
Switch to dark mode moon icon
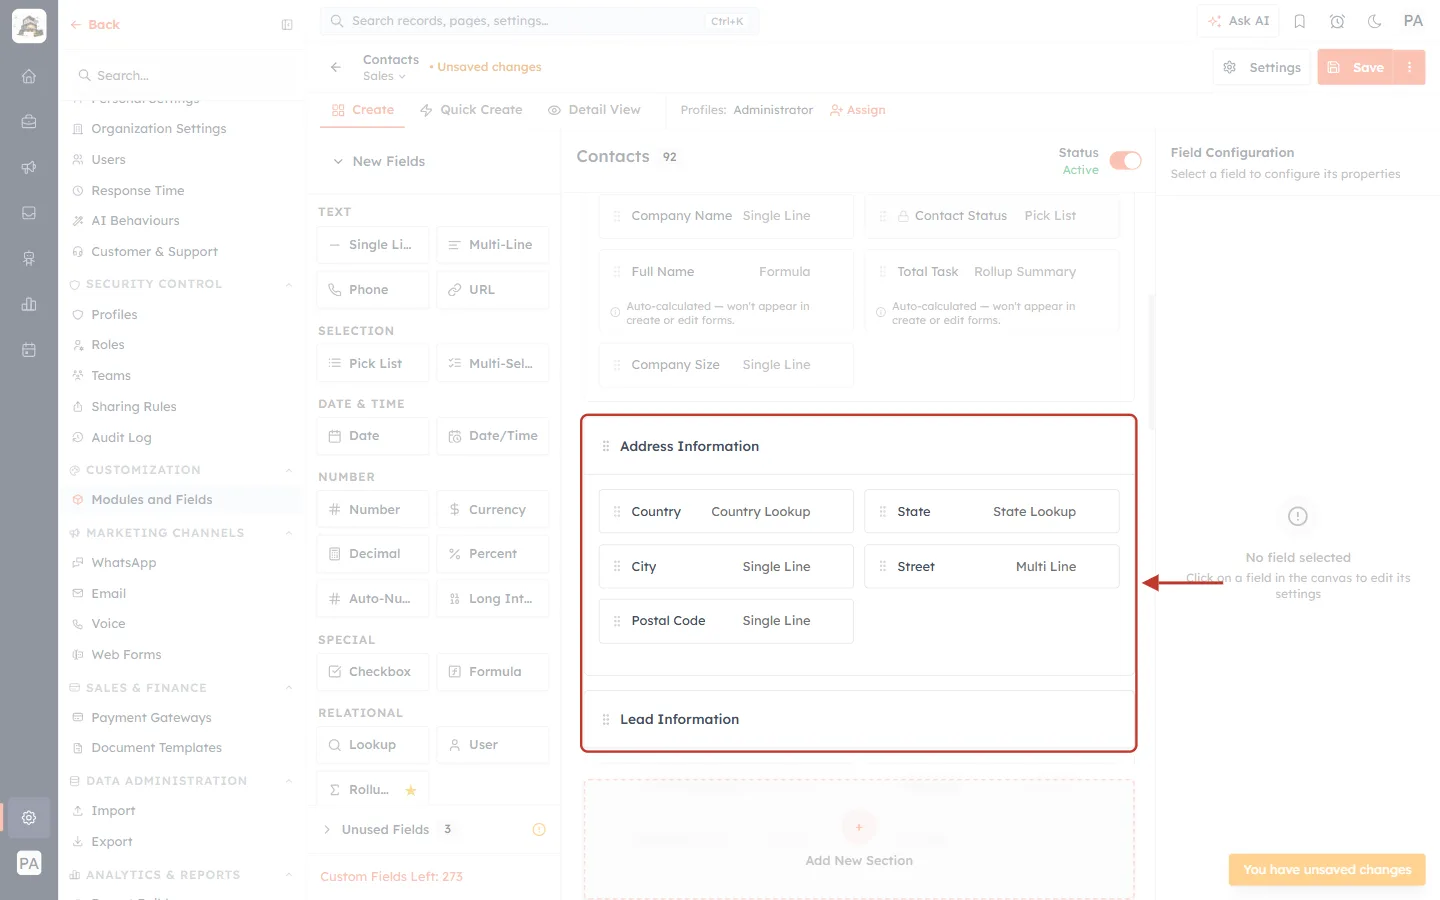coord(1375,21)
